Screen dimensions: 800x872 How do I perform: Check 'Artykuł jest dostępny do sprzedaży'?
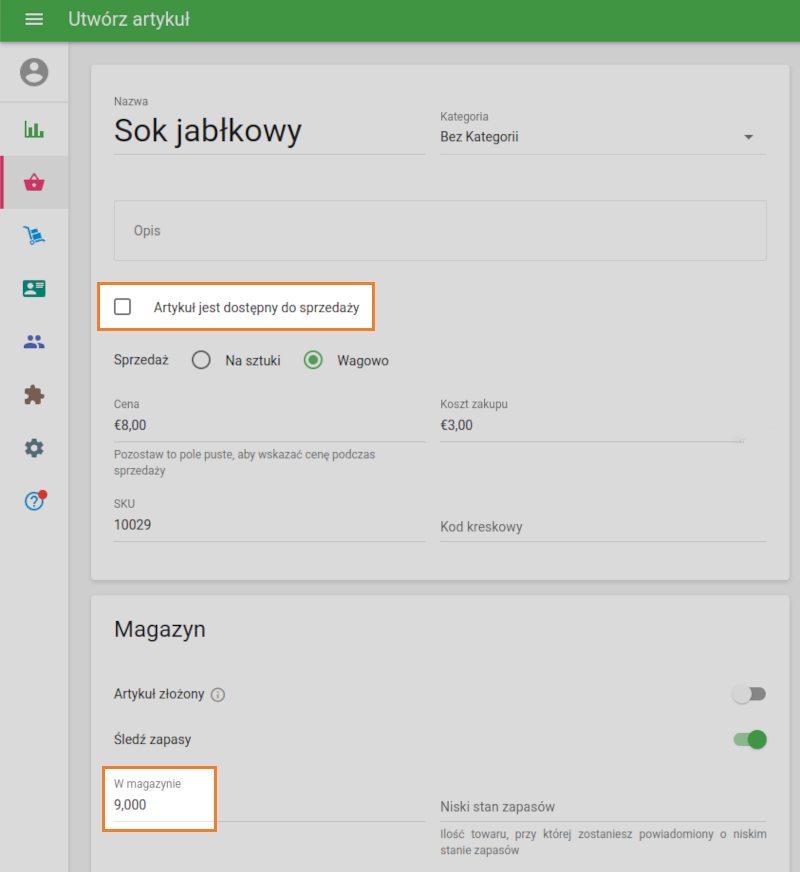tap(122, 306)
